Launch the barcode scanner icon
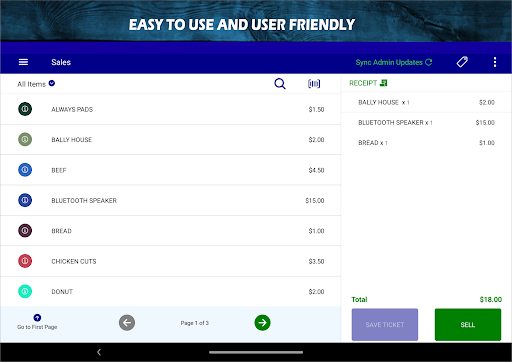Viewport: 512px width, 362px height. (x=314, y=84)
